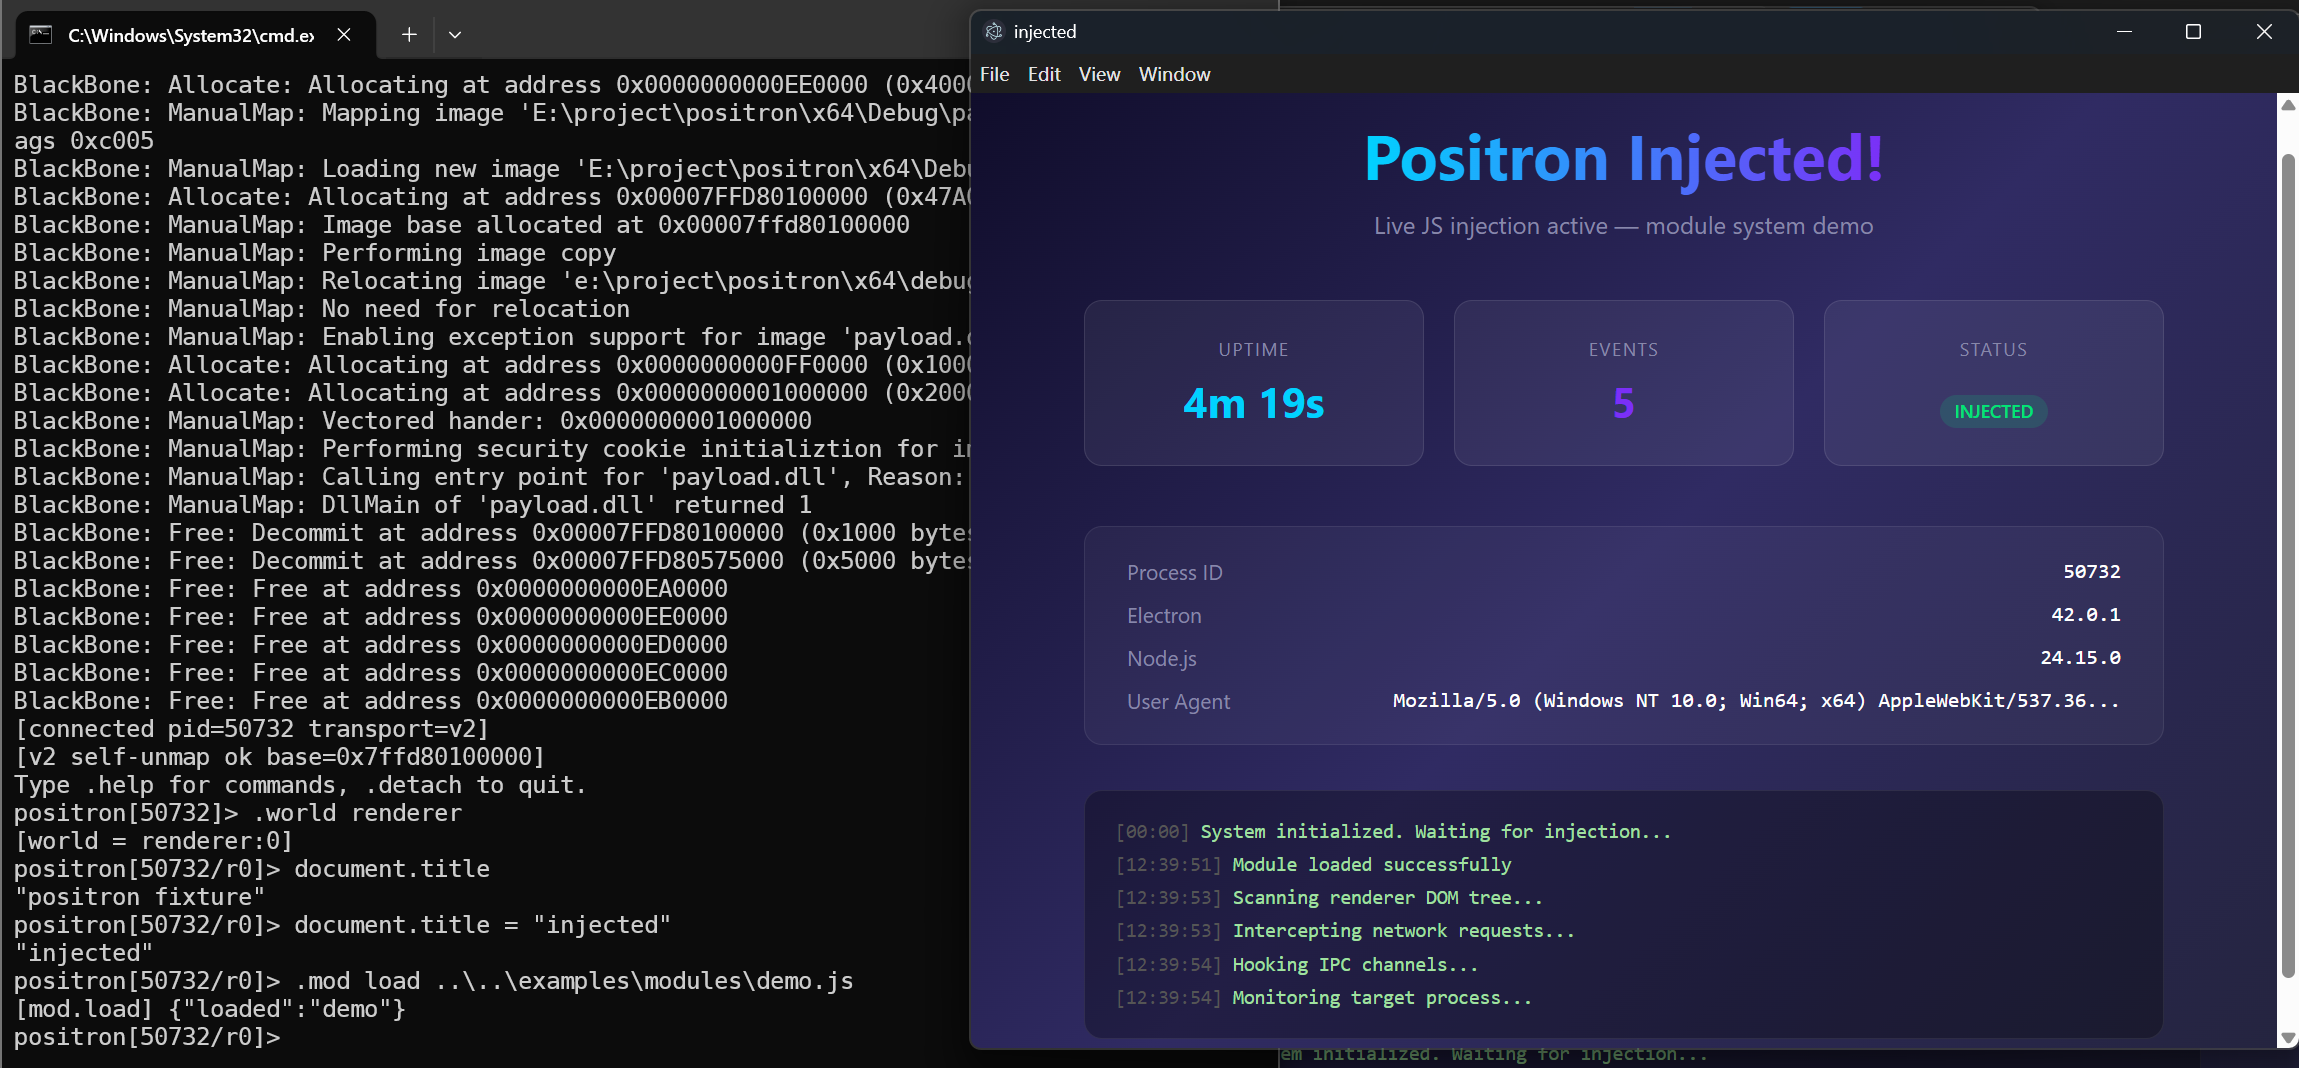Click the '[connected pid=50732 transport=v2]' terminal line
The image size is (2299, 1068).
click(251, 729)
